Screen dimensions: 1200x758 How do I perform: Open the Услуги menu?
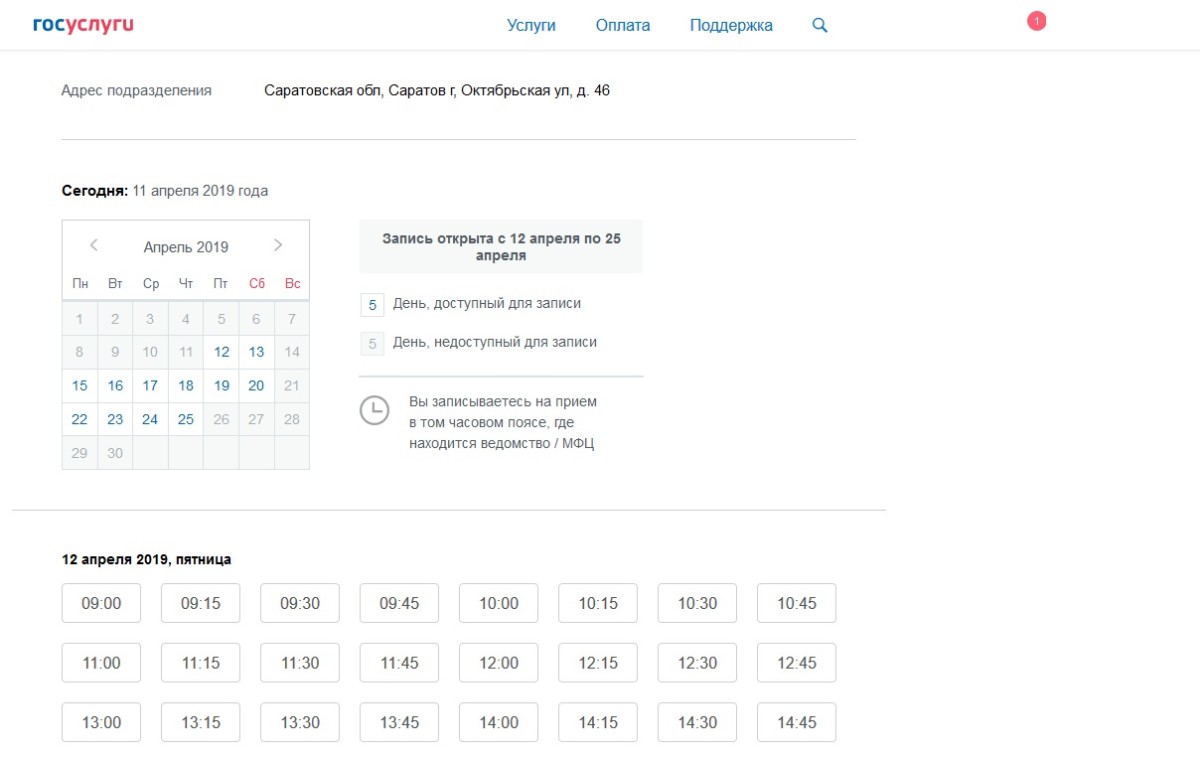[x=531, y=26]
